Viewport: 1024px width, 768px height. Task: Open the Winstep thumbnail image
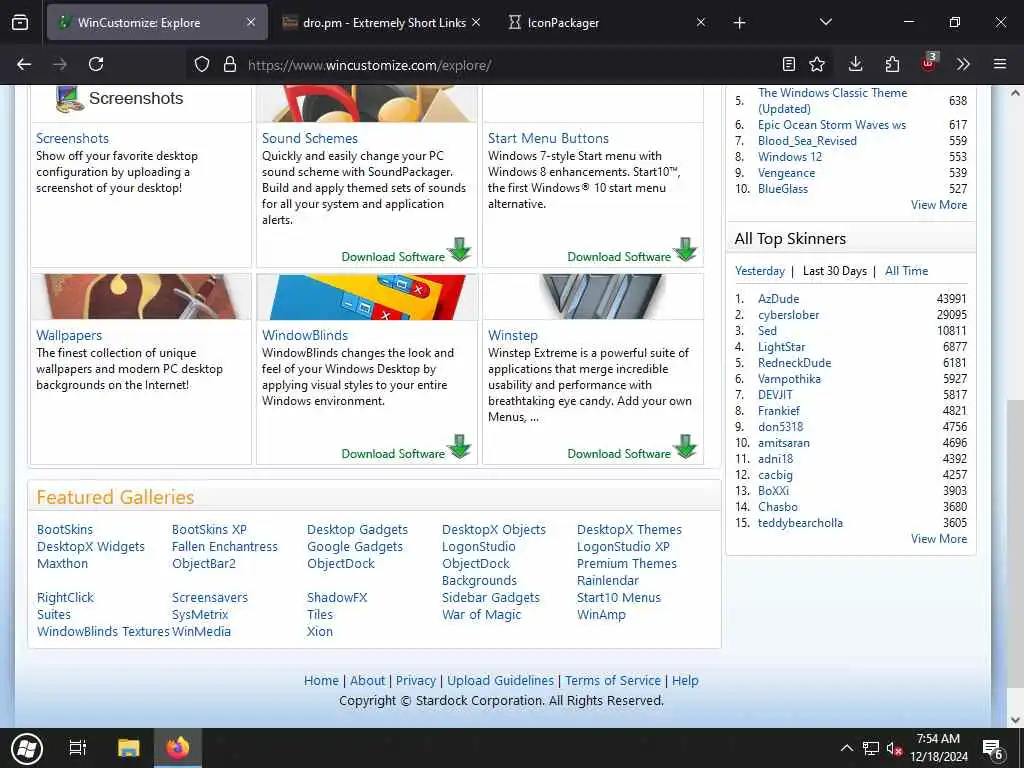click(x=593, y=296)
